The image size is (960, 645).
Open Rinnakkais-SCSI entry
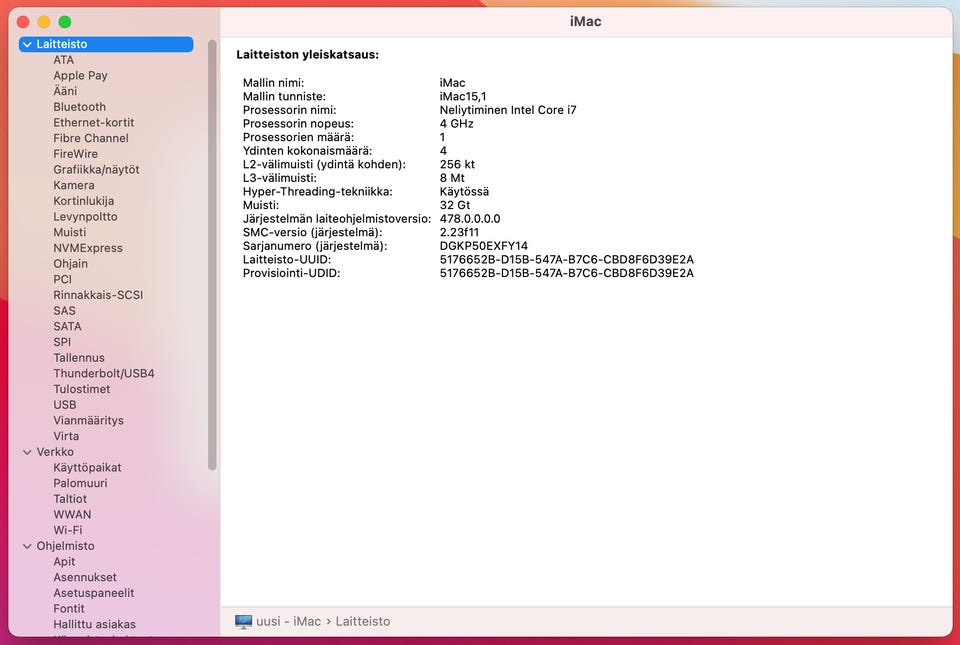[98, 296]
